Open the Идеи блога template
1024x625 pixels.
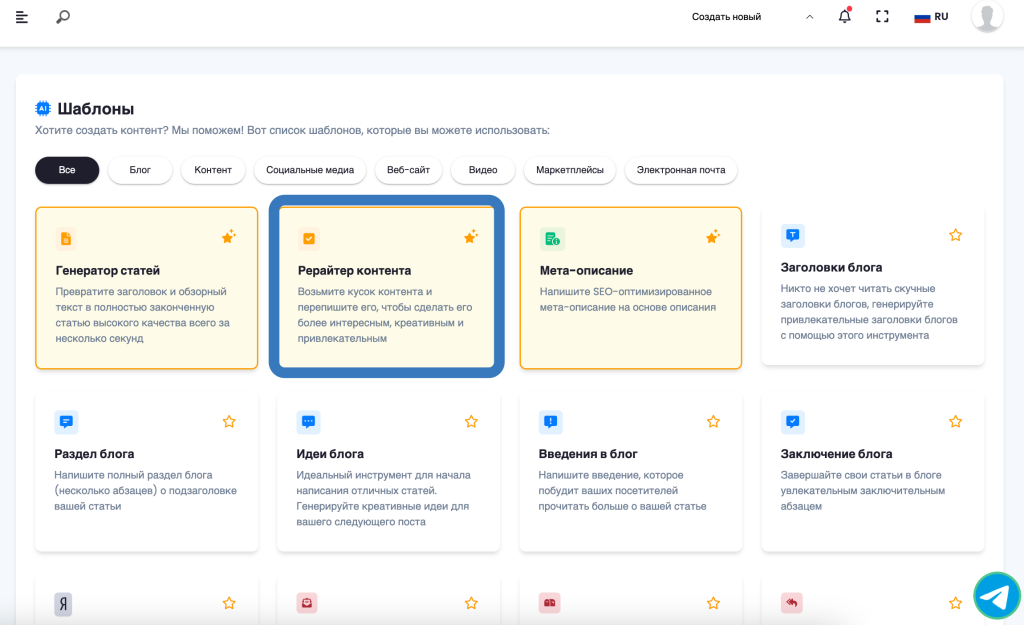pos(389,472)
